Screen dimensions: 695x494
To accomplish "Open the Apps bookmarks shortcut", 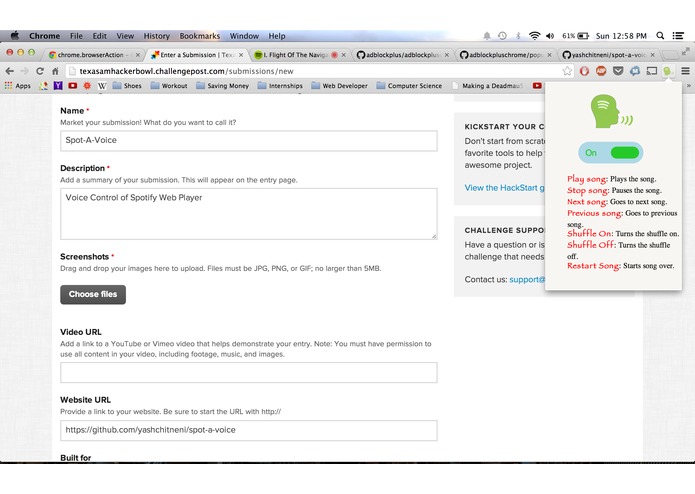I will click(x=18, y=86).
